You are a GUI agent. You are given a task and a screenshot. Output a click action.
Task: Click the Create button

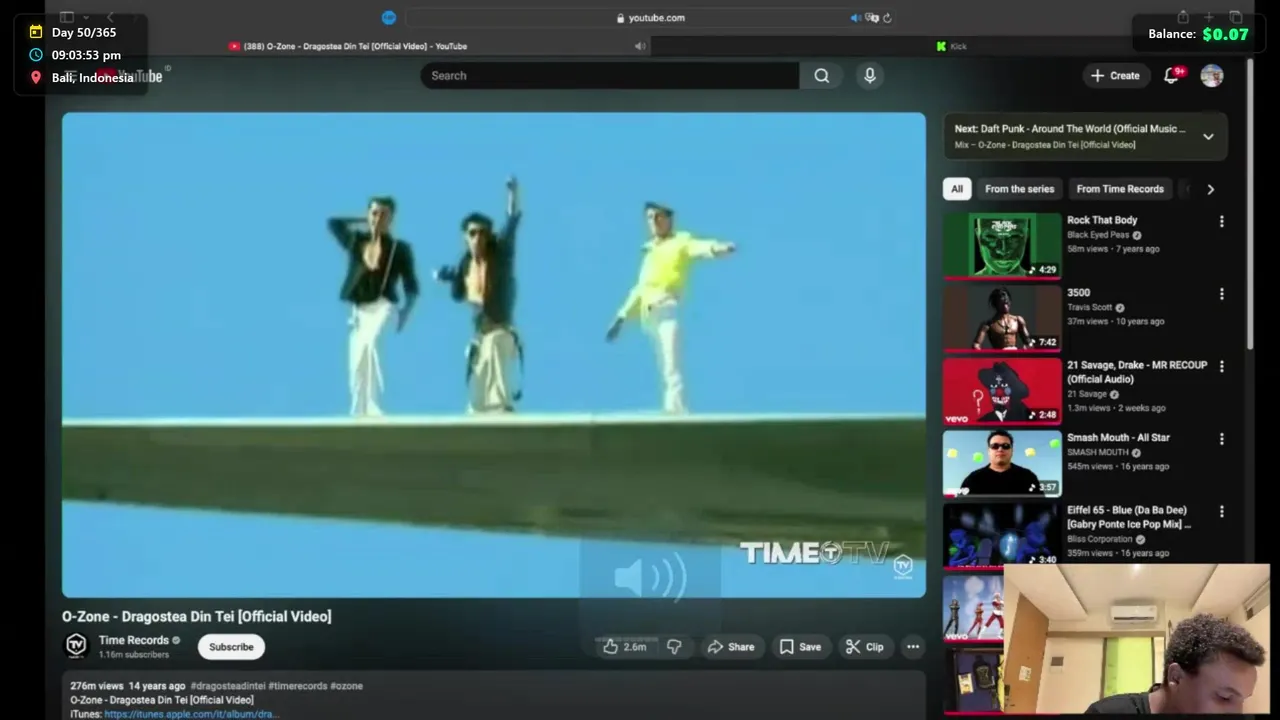click(1115, 76)
